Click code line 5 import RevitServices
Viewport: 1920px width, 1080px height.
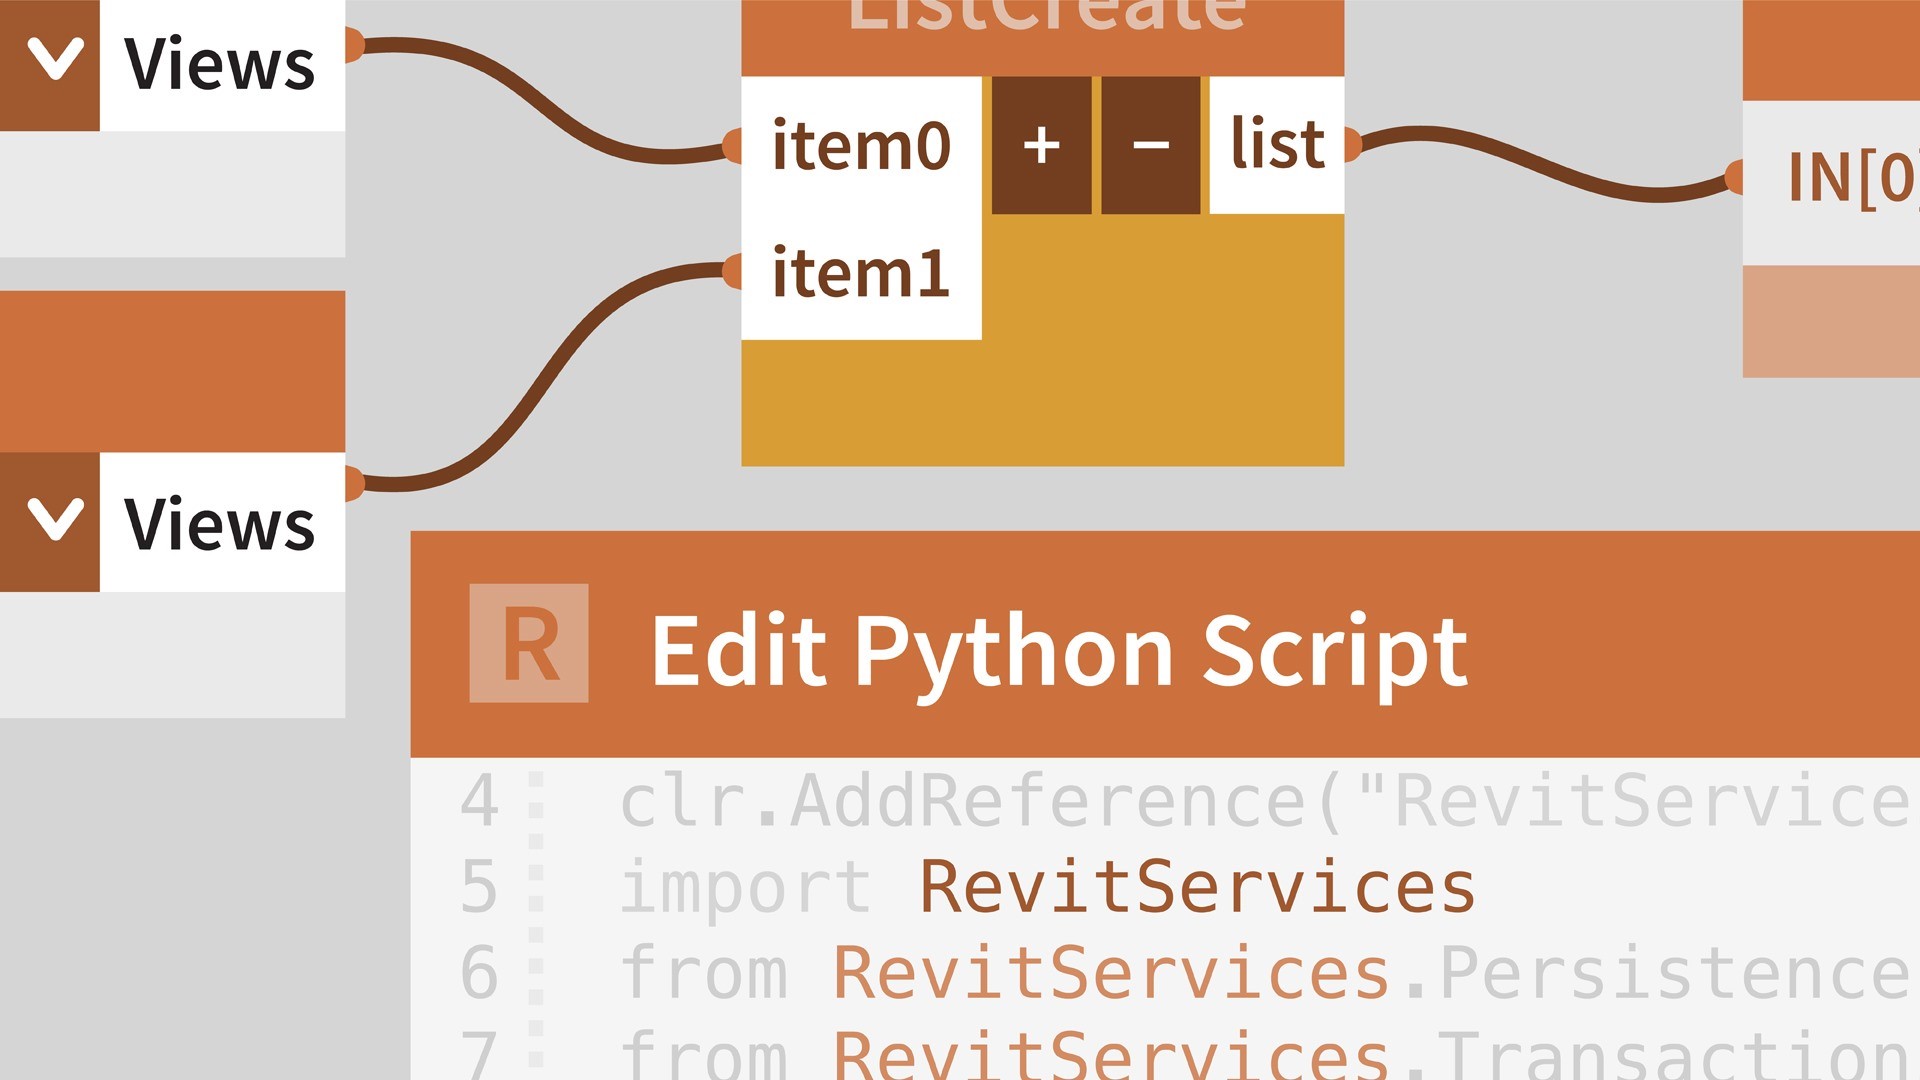click(x=1047, y=887)
